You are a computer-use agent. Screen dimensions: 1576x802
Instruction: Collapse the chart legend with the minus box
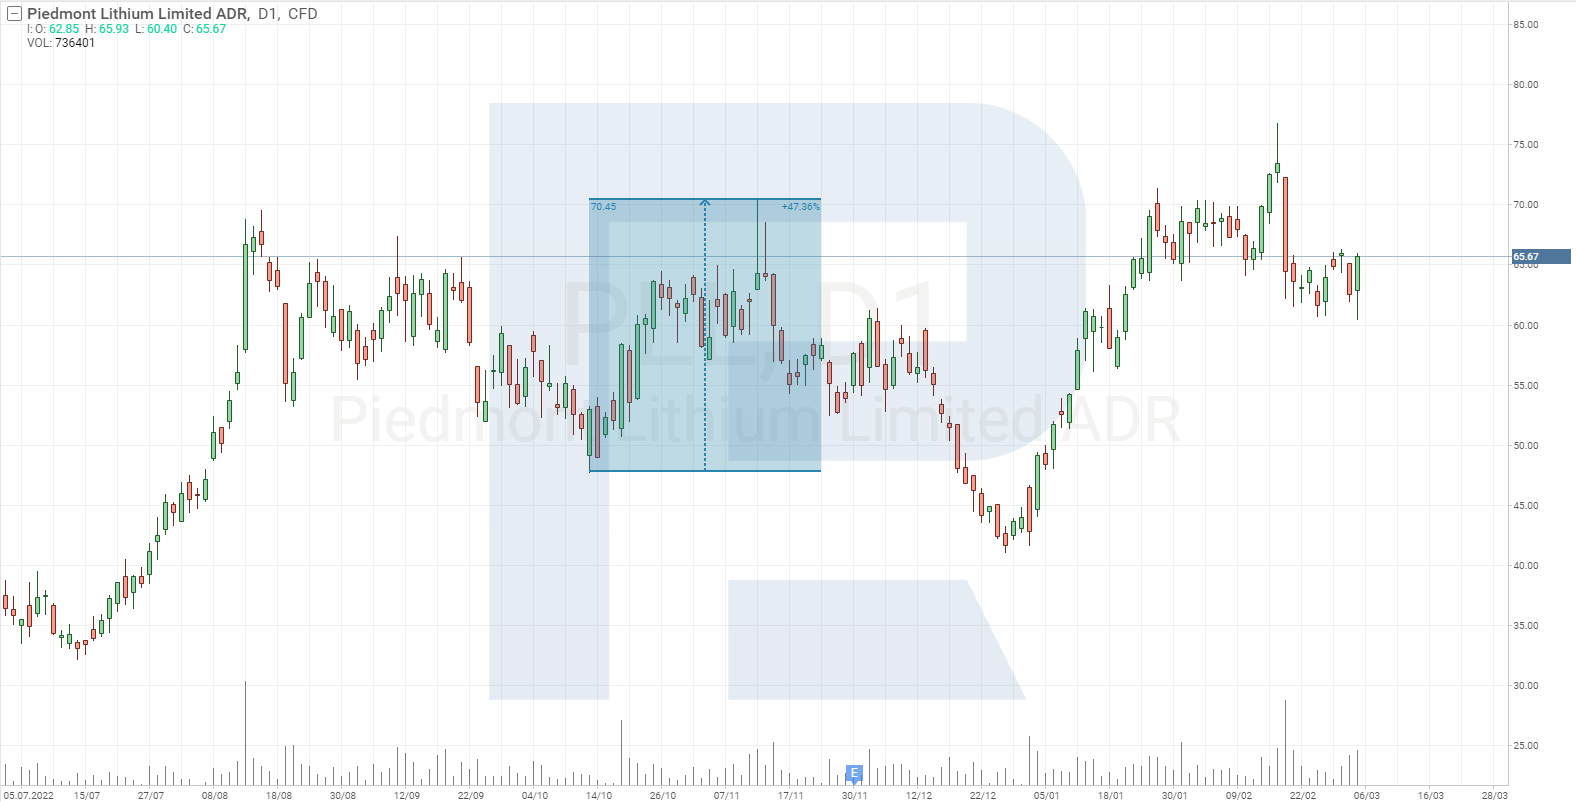[x=15, y=14]
